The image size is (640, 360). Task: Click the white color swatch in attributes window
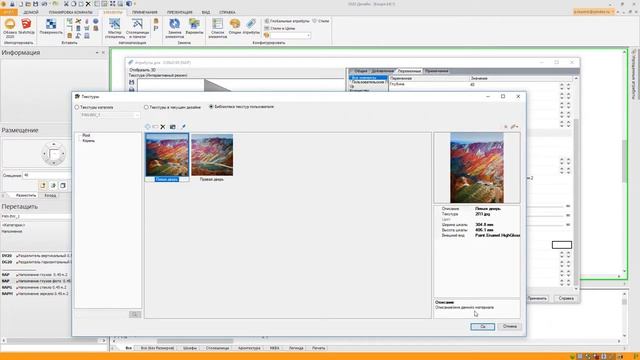coord(562,245)
